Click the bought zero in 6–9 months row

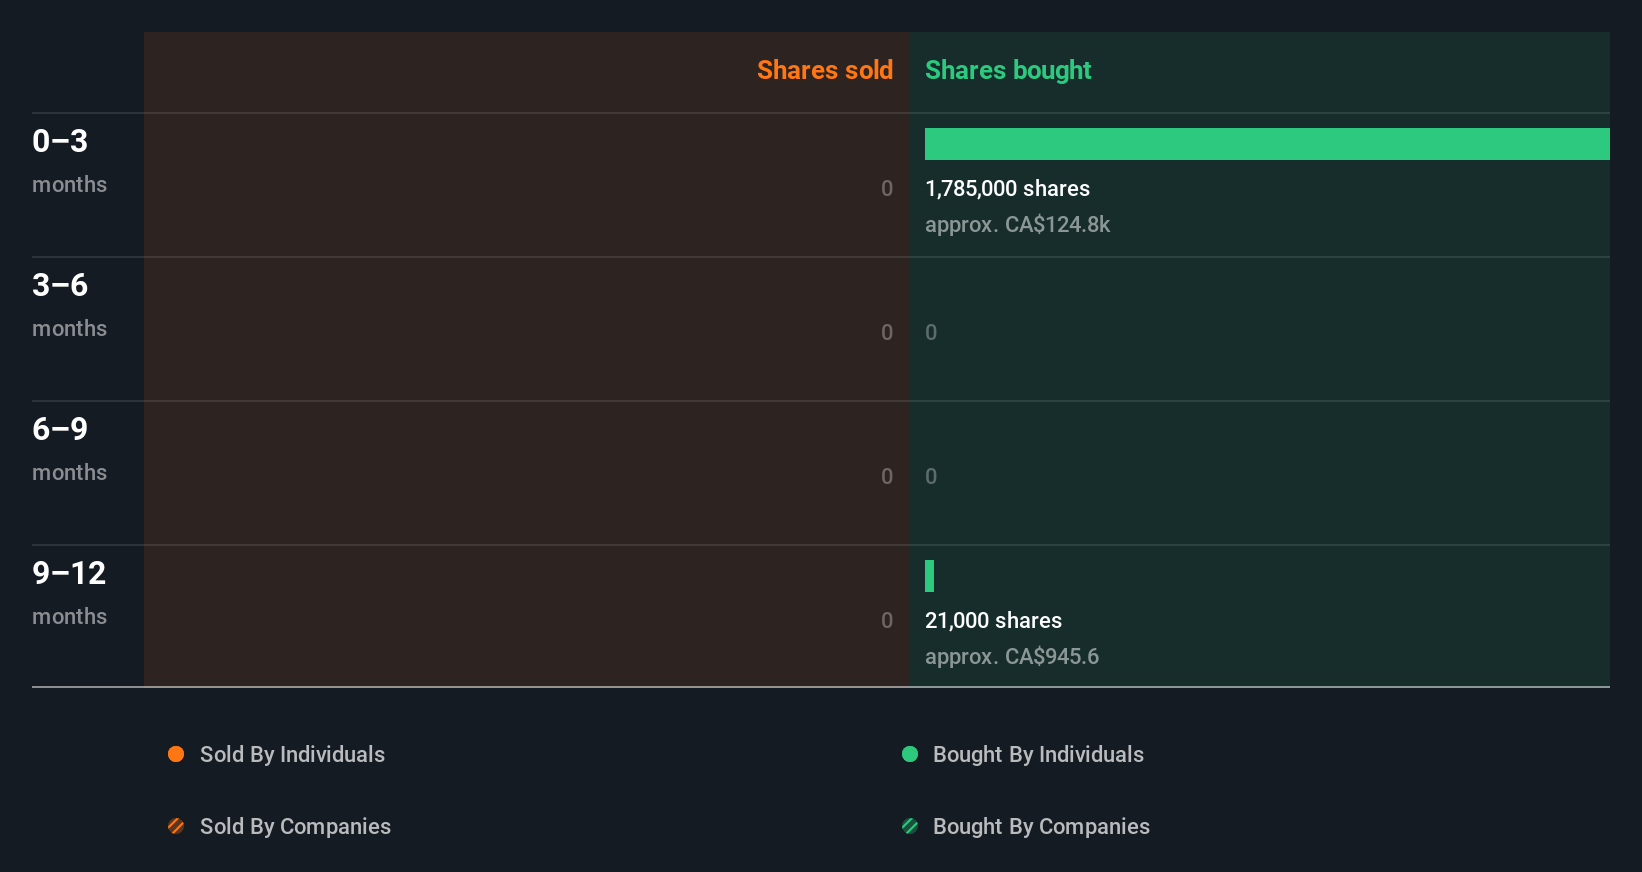pos(931,476)
